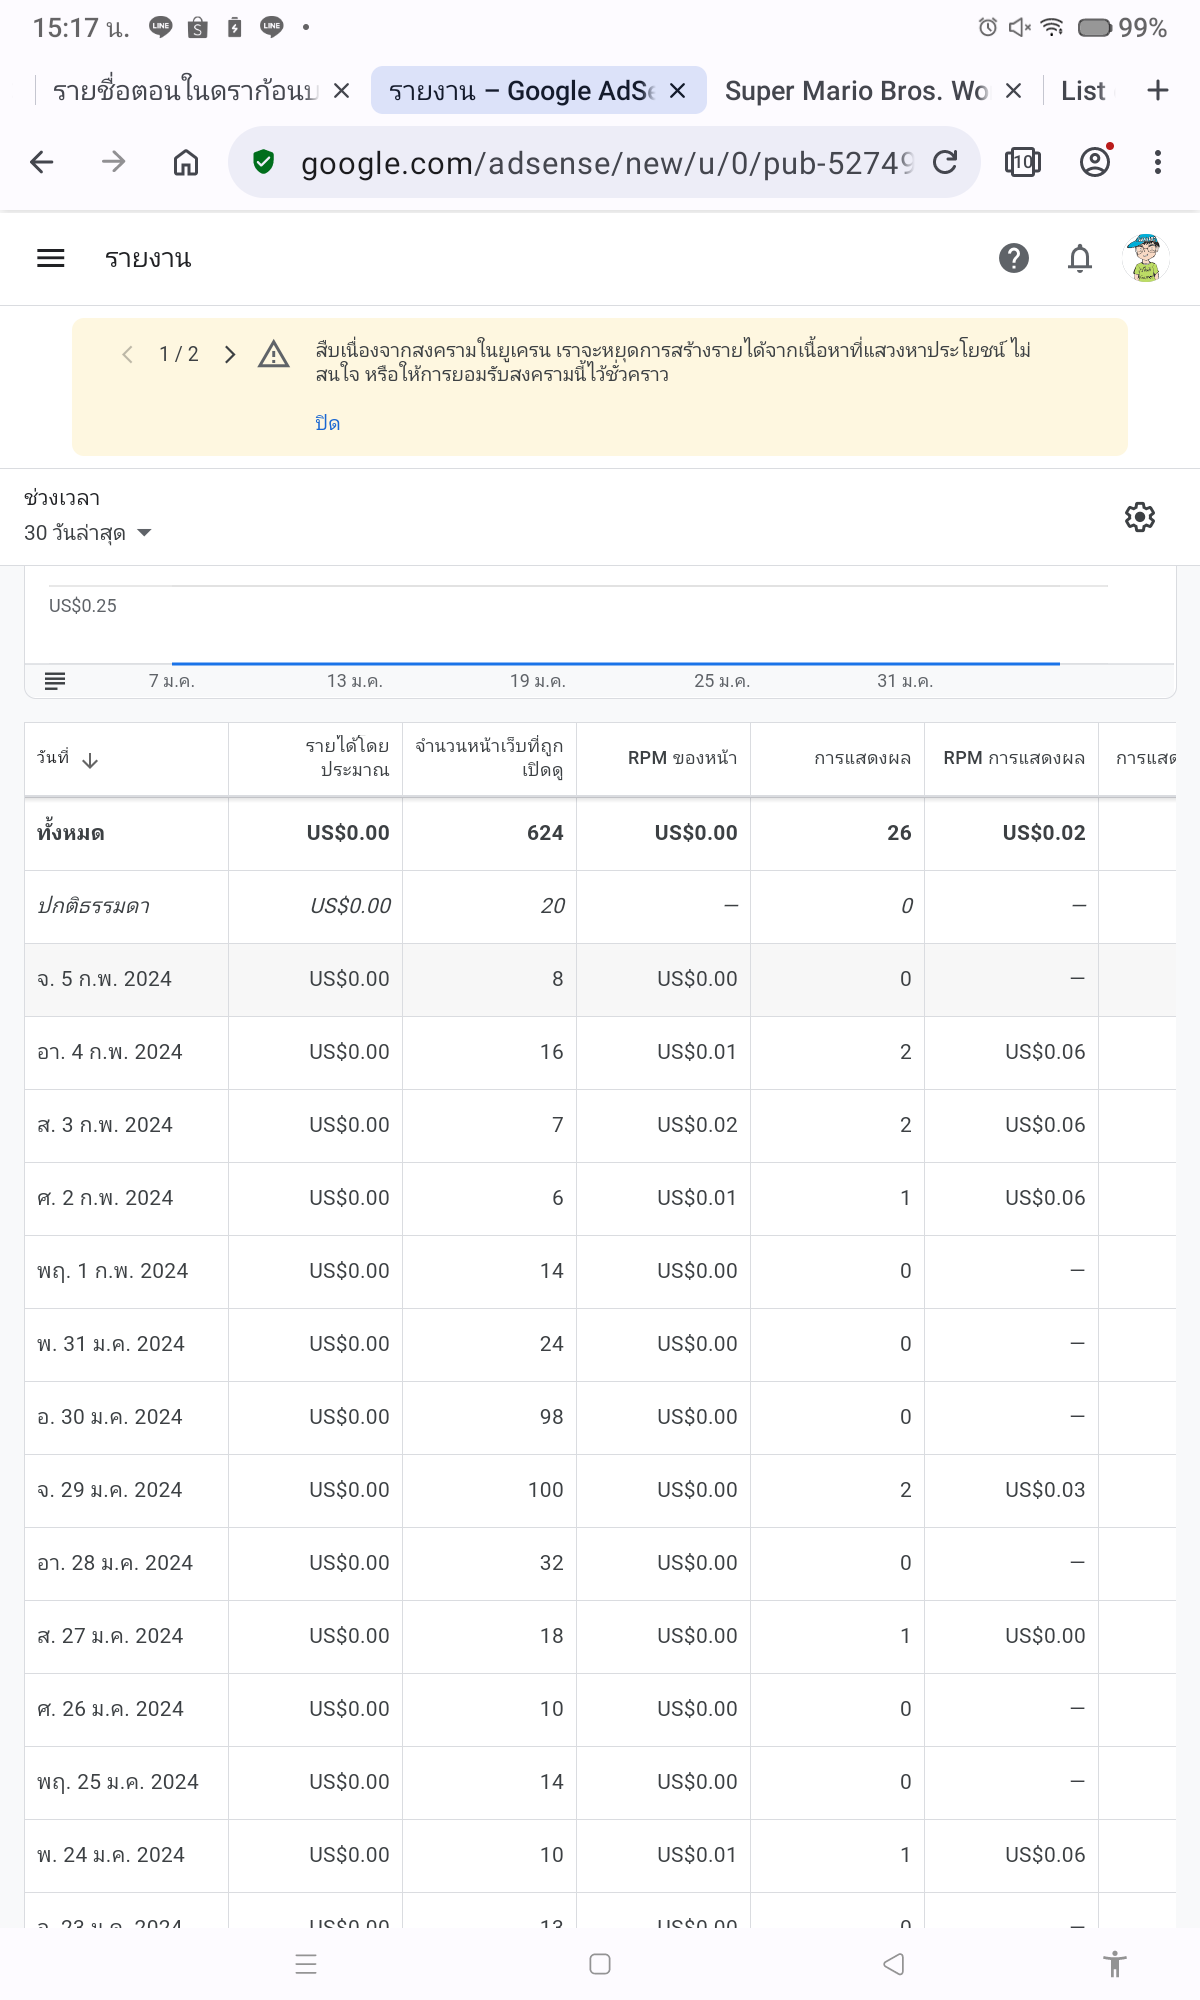The image size is (1200, 2000).
Task: Open the tab switcher showing 10 tabs
Action: (x=1022, y=162)
